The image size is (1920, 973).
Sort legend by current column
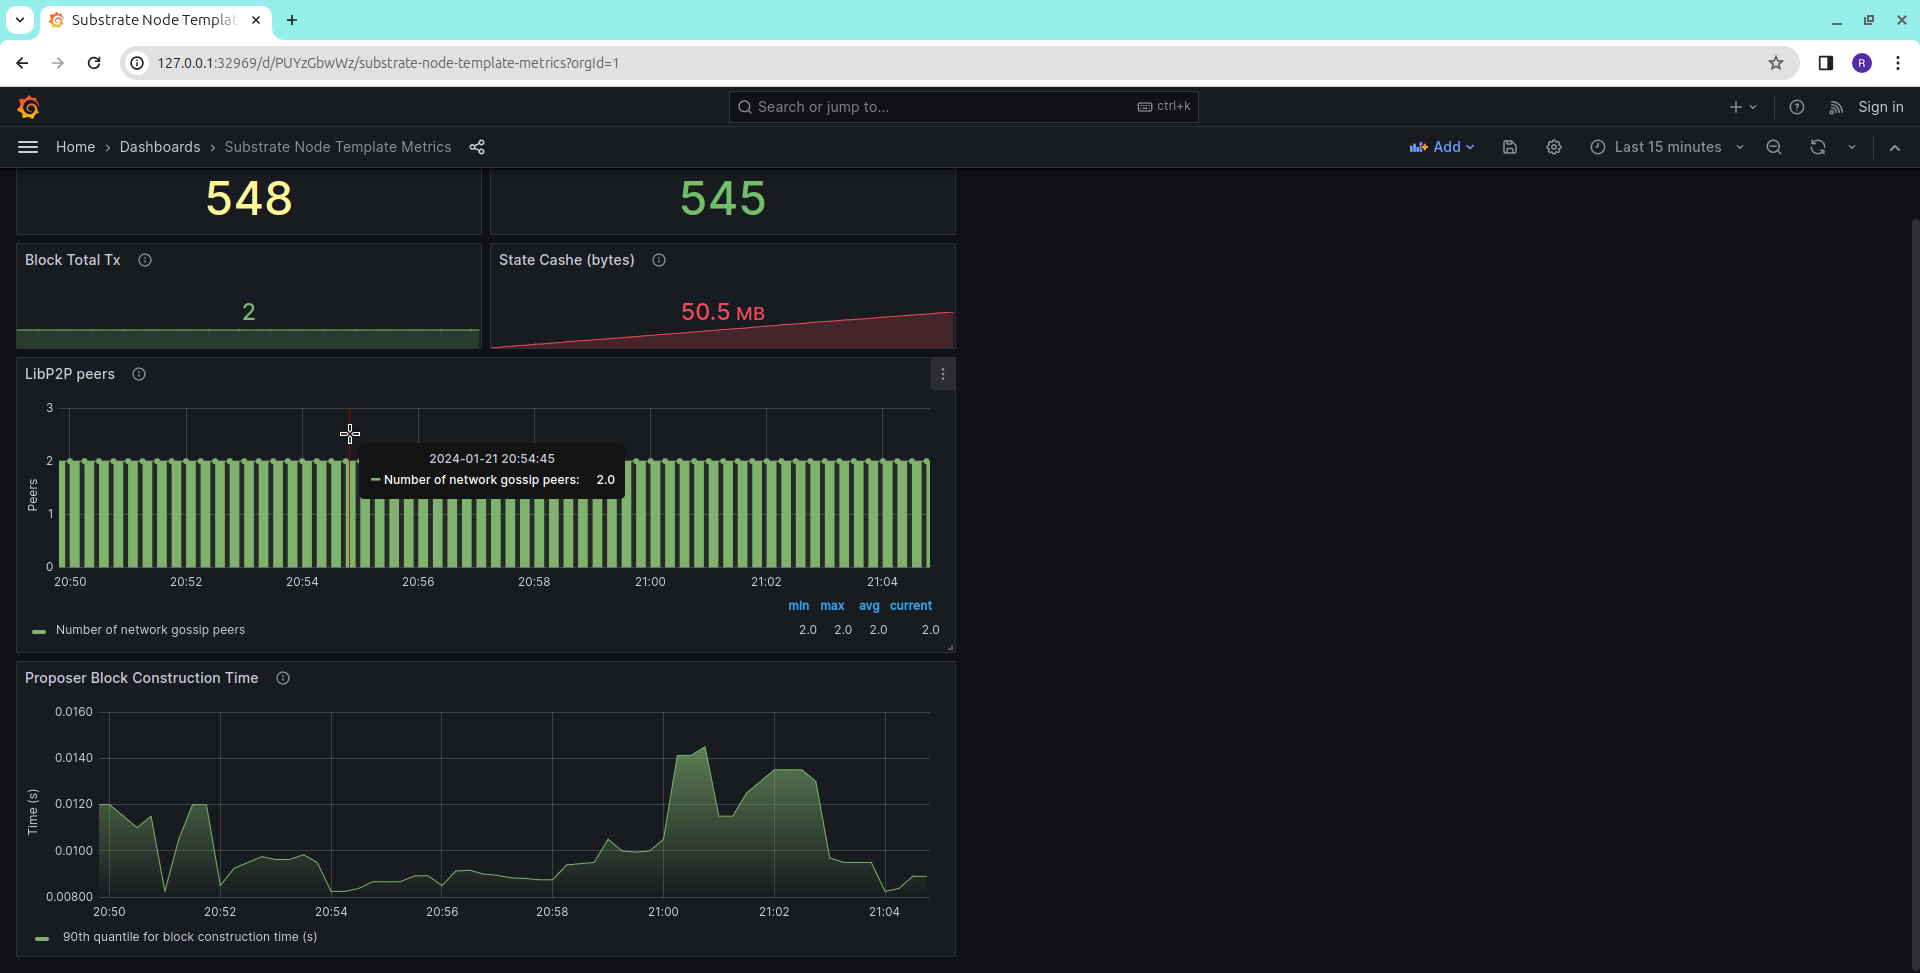pyautogui.click(x=911, y=606)
